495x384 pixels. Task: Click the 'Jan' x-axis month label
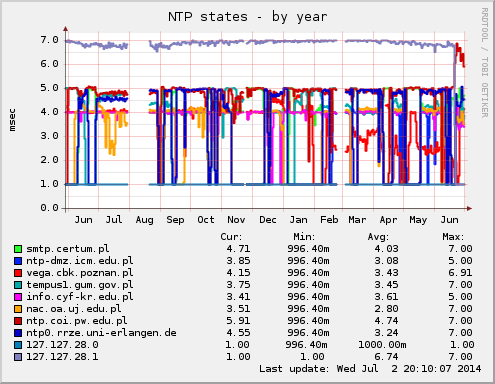[298, 220]
